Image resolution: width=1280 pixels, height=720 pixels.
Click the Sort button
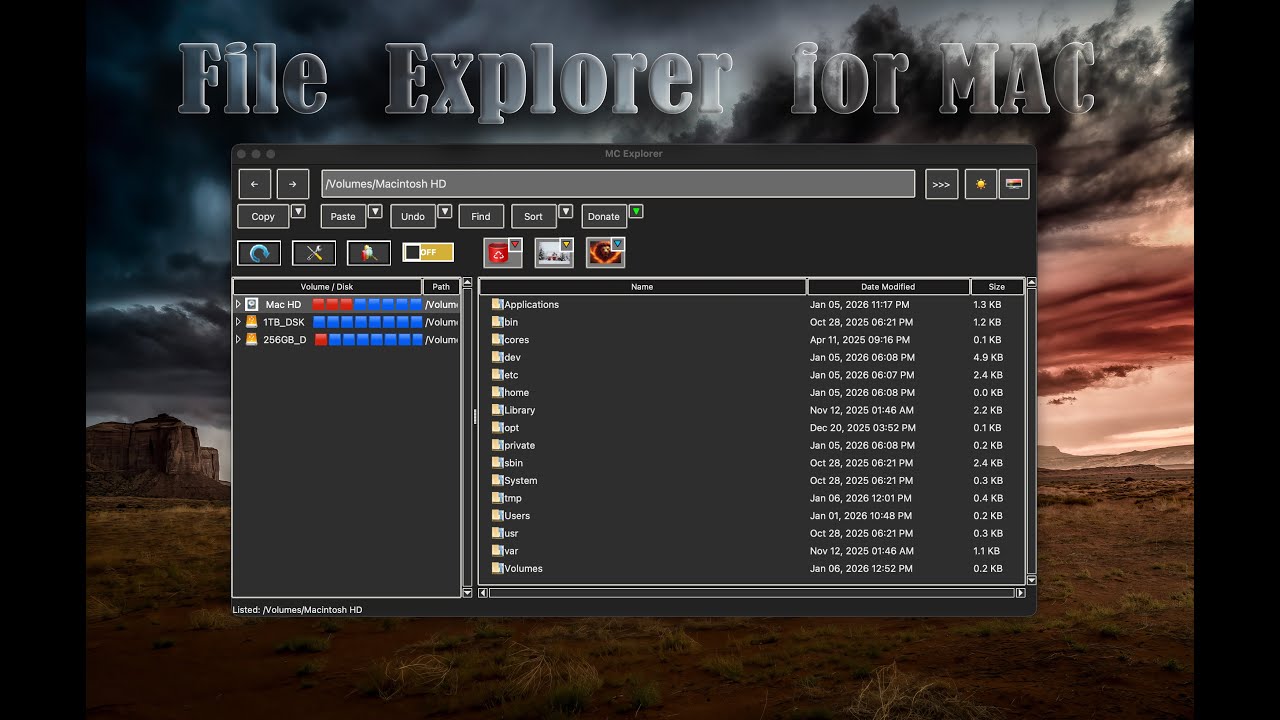click(x=534, y=216)
